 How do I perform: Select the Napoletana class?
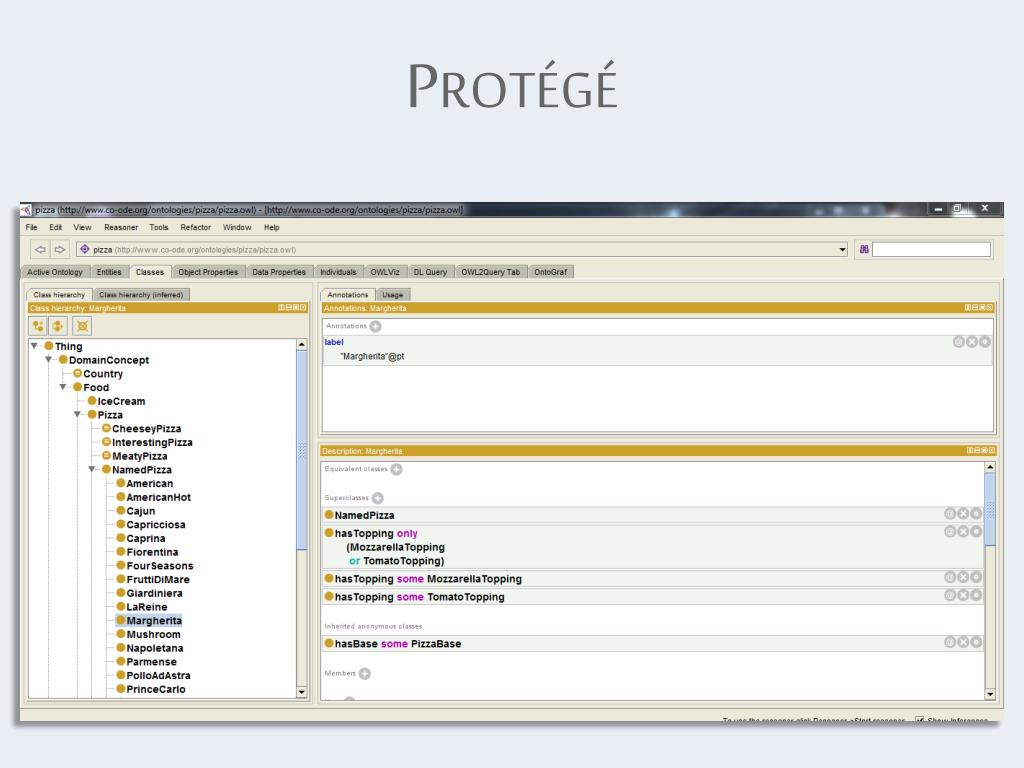(154, 648)
